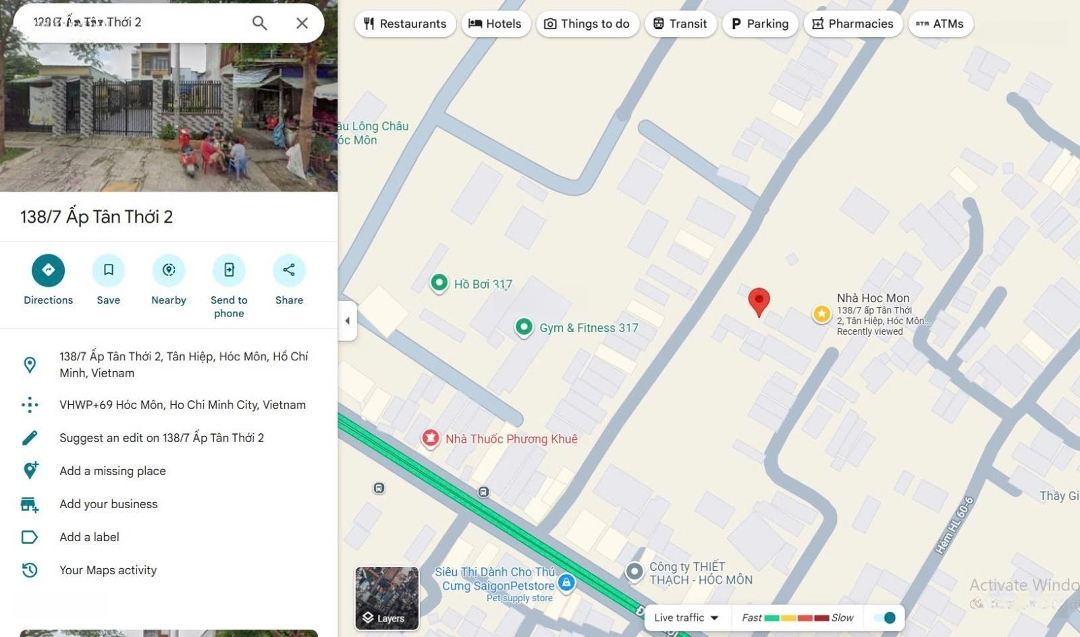Viewport: 1080px width, 637px height.
Task: Open the Layers map type thumbnail
Action: (387, 598)
